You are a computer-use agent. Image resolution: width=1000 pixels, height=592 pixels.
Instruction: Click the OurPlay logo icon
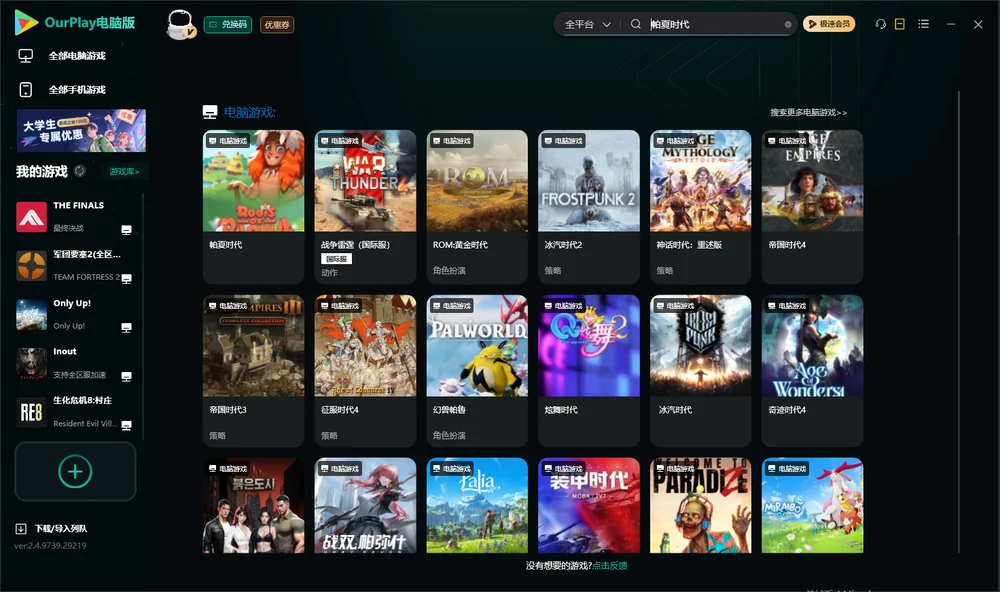pos(26,22)
